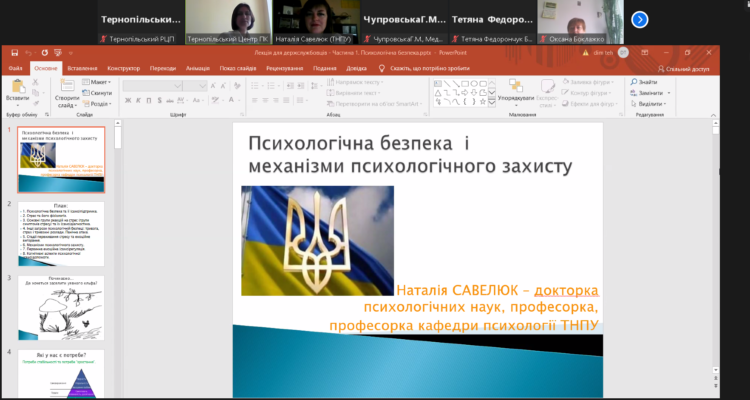This screenshot has width=750, height=400.
Task: Align text left icon
Action: tap(254, 100)
